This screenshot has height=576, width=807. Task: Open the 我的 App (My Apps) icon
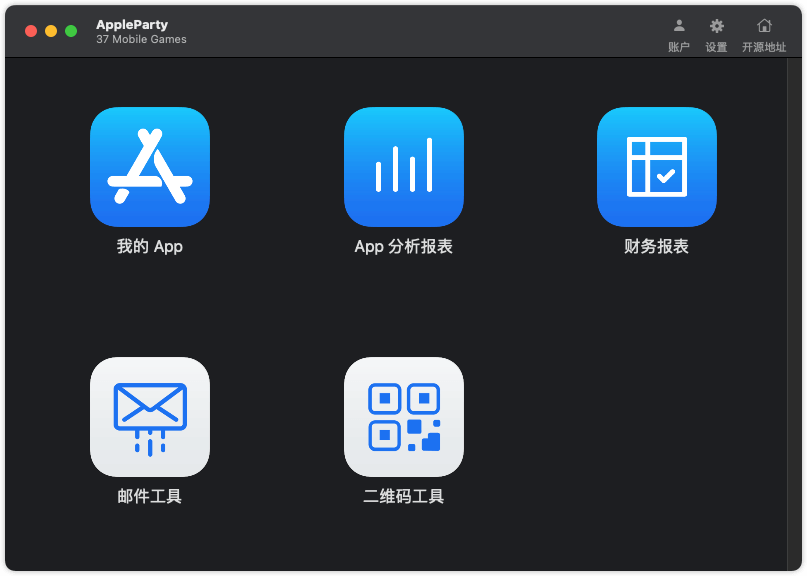(x=150, y=167)
